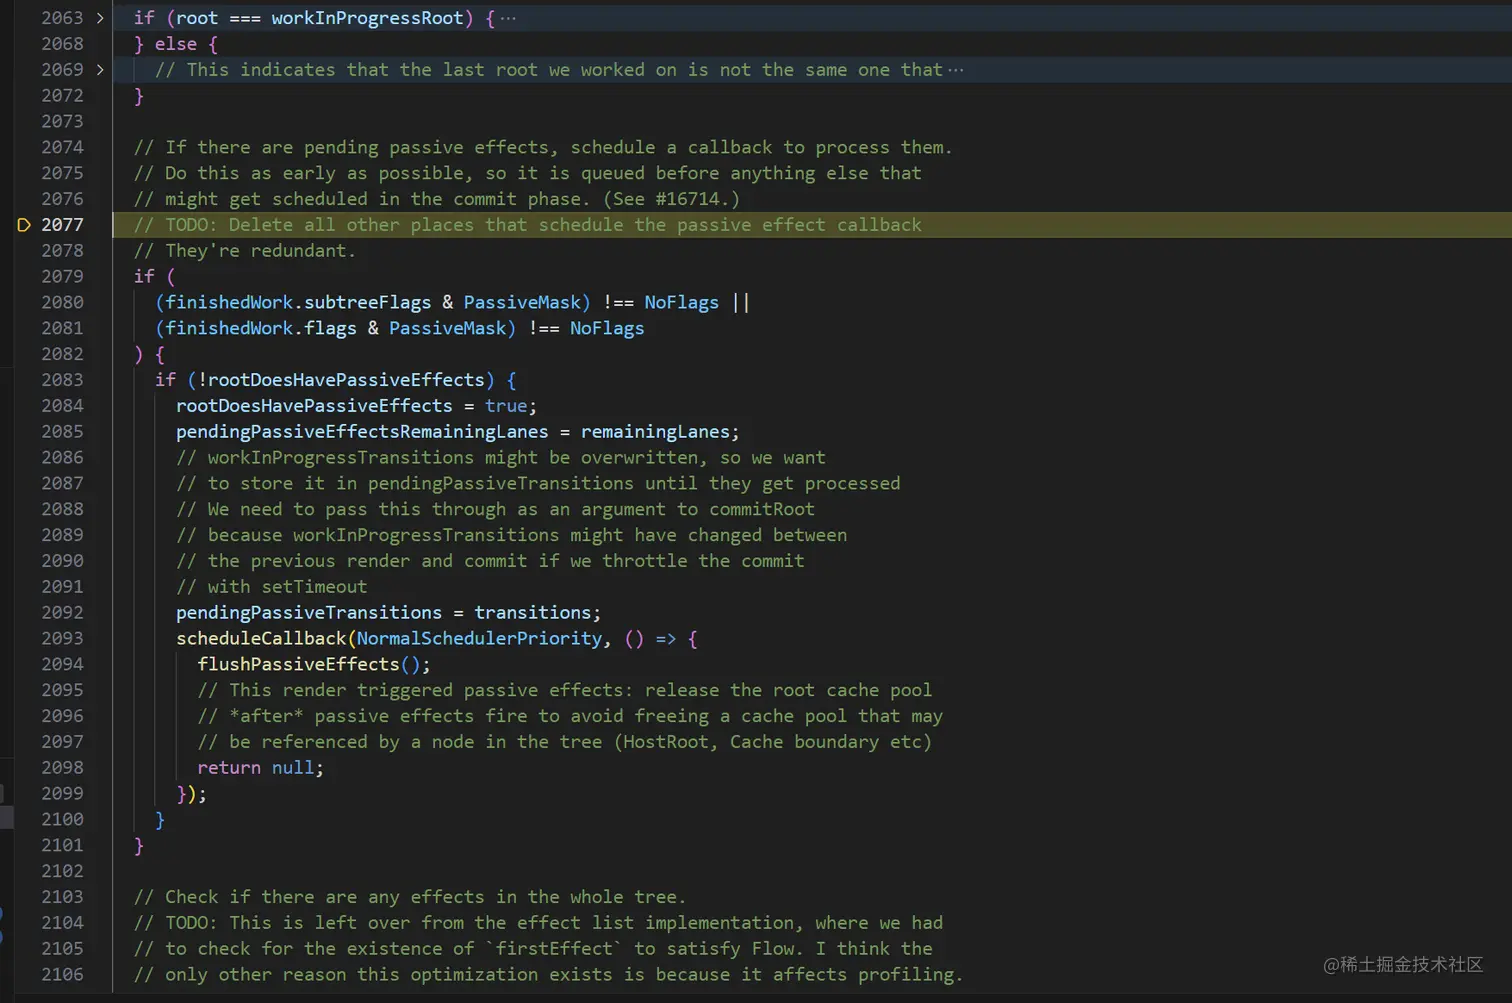This screenshot has height=1003, width=1512.
Task: Unfold the collapsed comment at line 2069
Action: point(100,70)
